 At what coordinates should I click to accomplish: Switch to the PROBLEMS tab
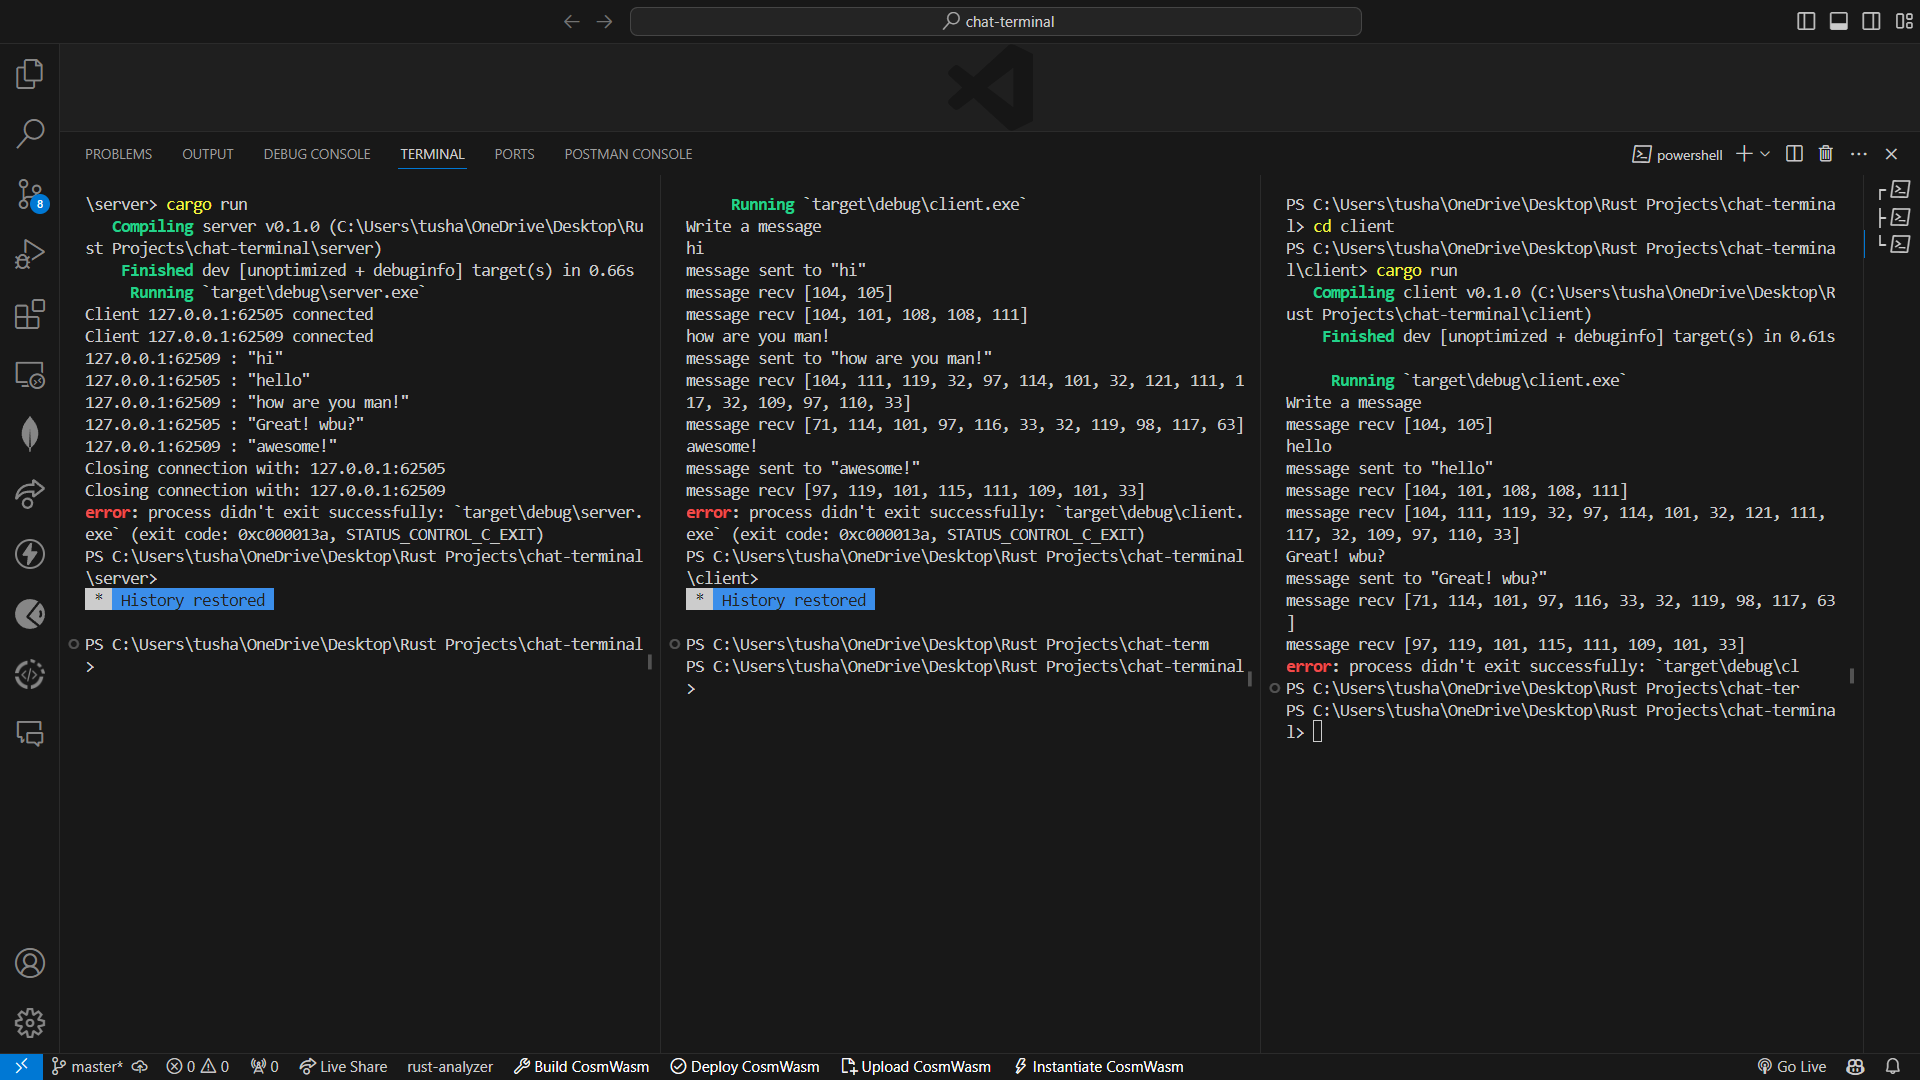point(118,154)
